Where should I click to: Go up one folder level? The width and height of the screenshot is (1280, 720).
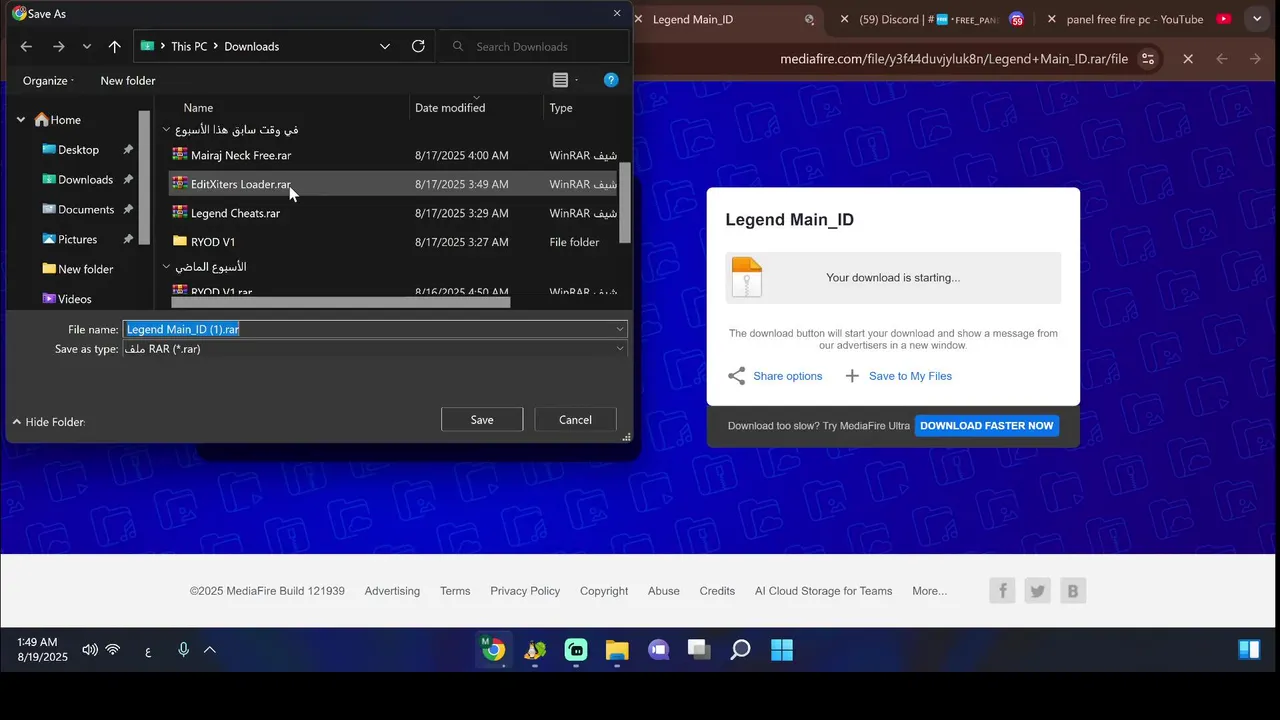pos(114,46)
